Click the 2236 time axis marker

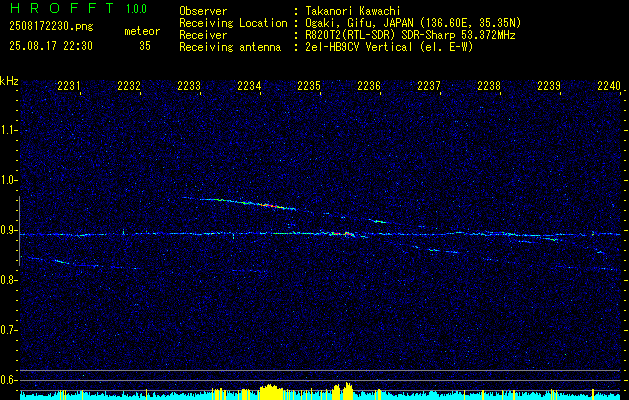369,85
